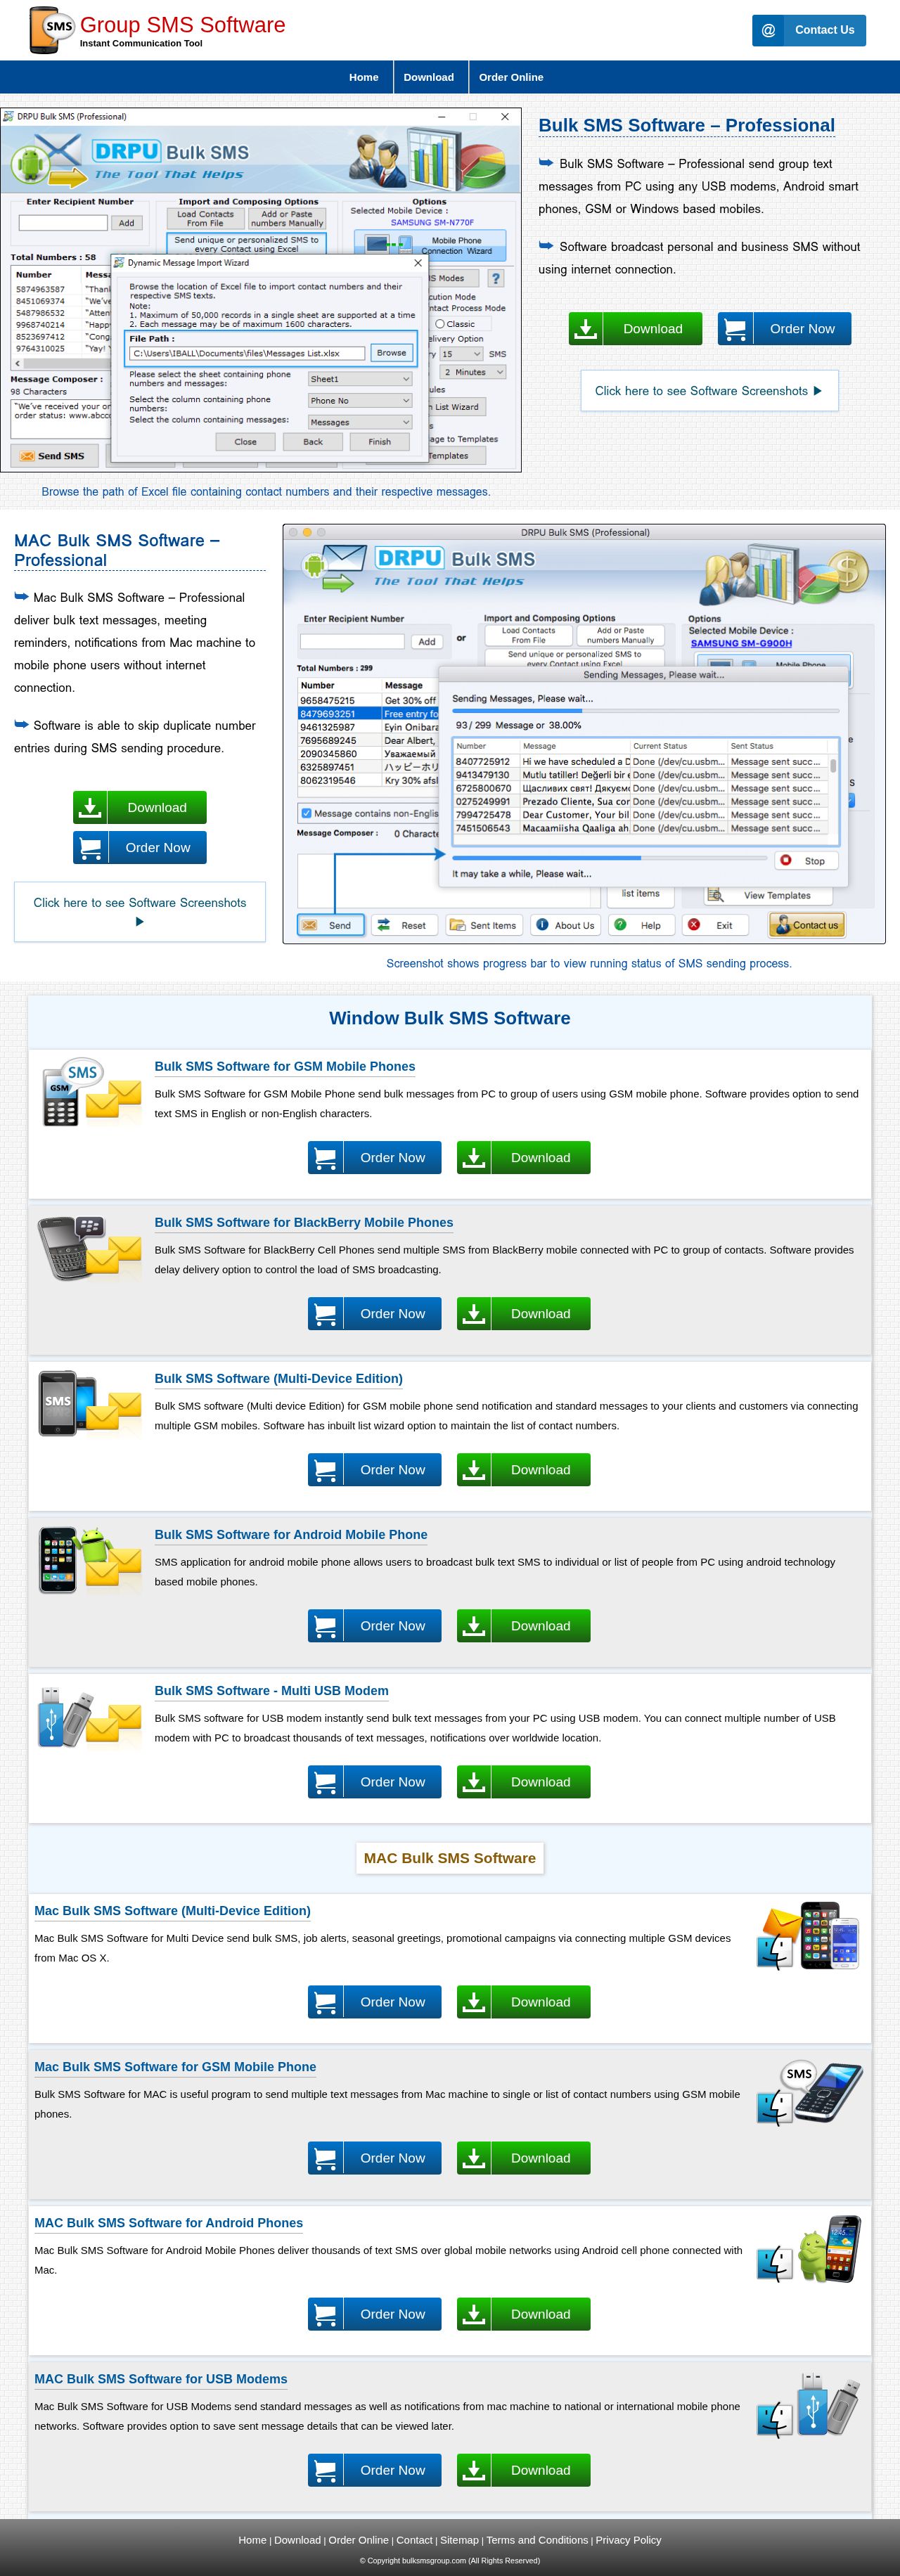Click the Mac GSM phone SMS icon
This screenshot has width=900, height=2576.
(809, 2092)
